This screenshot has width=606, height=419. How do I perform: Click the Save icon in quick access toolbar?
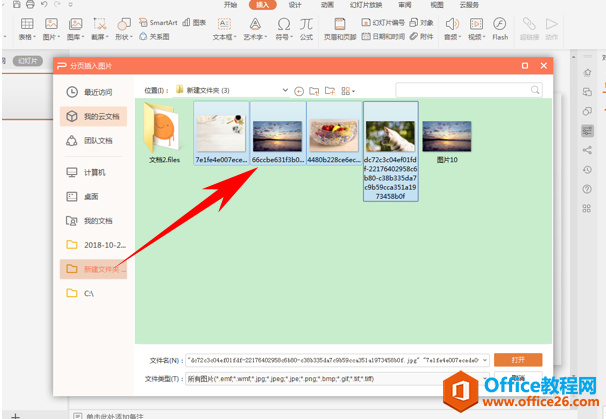click(16, 5)
